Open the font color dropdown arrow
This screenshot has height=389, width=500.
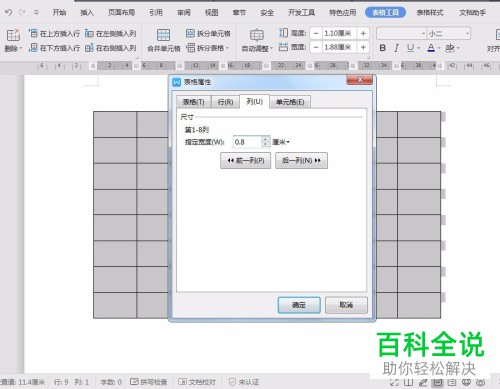pyautogui.click(x=439, y=48)
